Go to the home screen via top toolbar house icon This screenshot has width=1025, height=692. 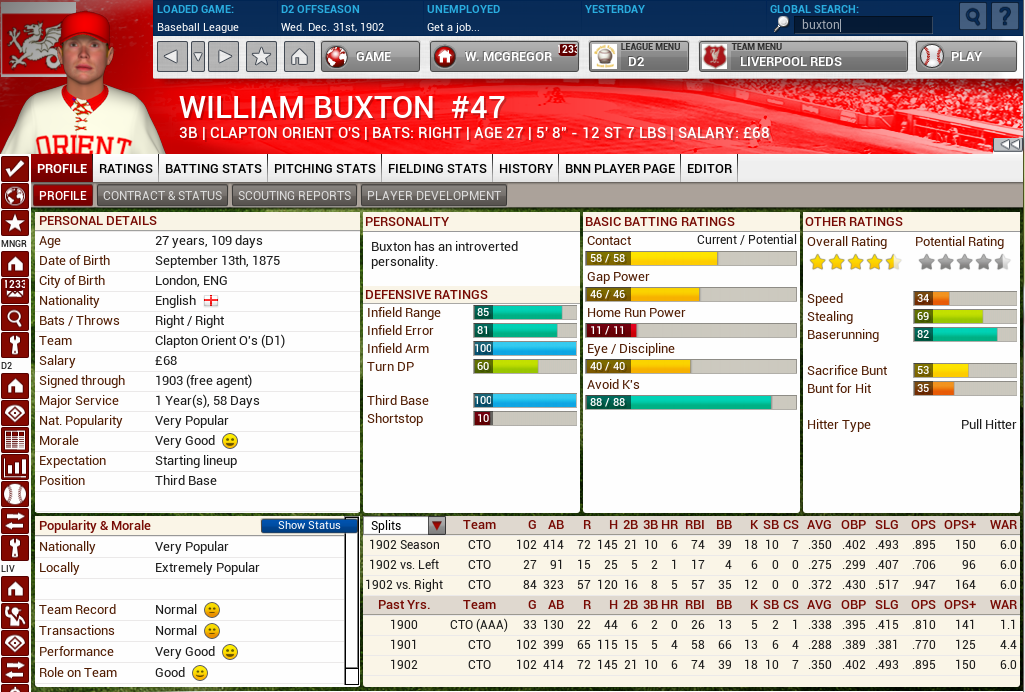[x=298, y=57]
